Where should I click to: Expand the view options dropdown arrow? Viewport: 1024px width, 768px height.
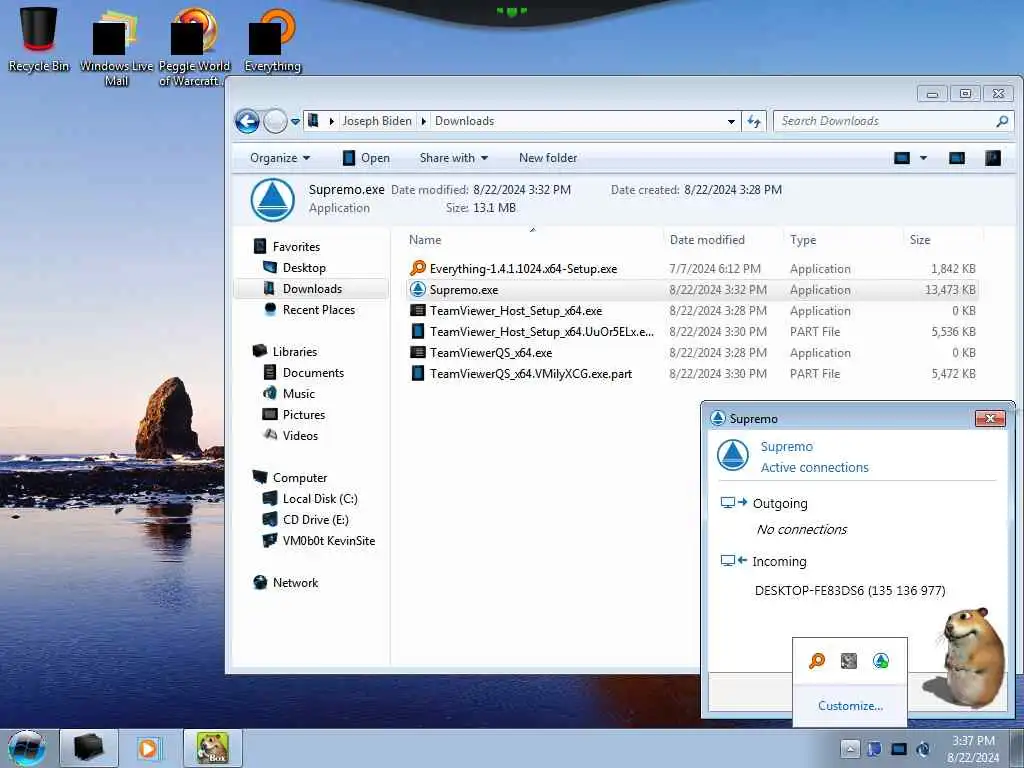click(923, 158)
